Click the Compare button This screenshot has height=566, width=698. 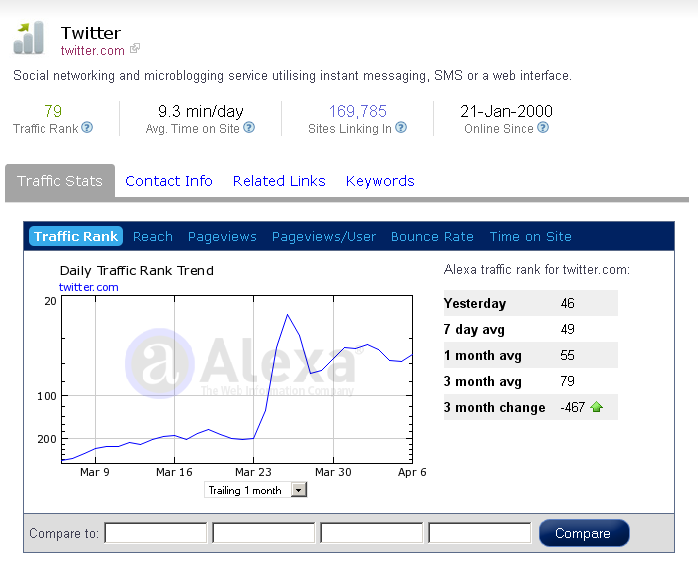tap(584, 533)
